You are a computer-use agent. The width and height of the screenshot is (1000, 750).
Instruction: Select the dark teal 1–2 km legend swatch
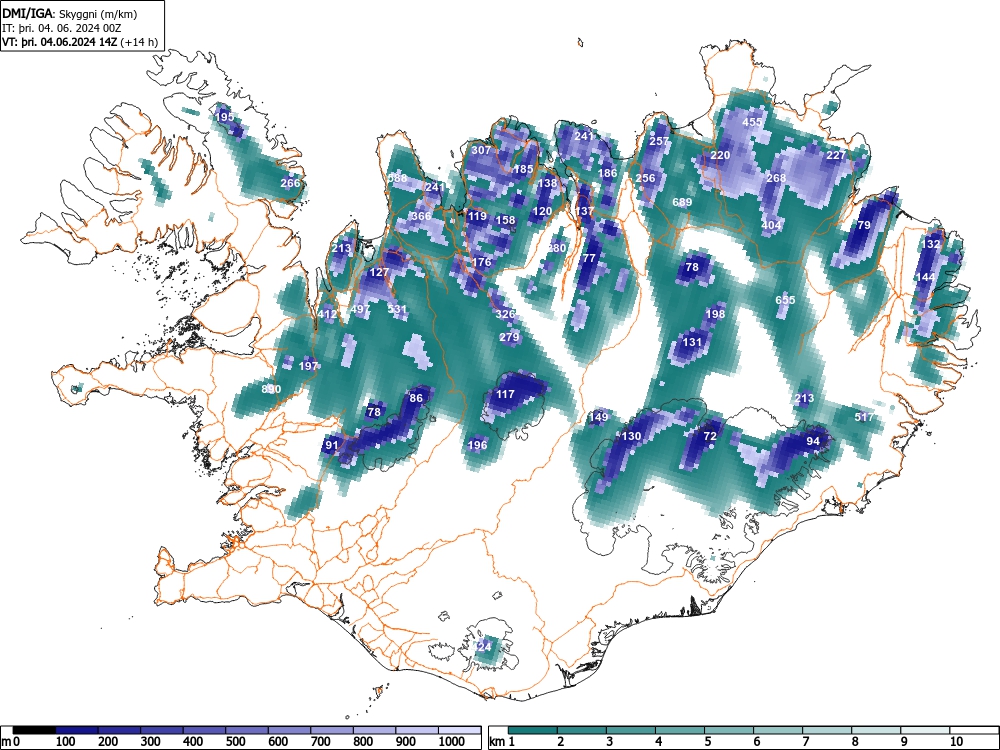point(533,730)
